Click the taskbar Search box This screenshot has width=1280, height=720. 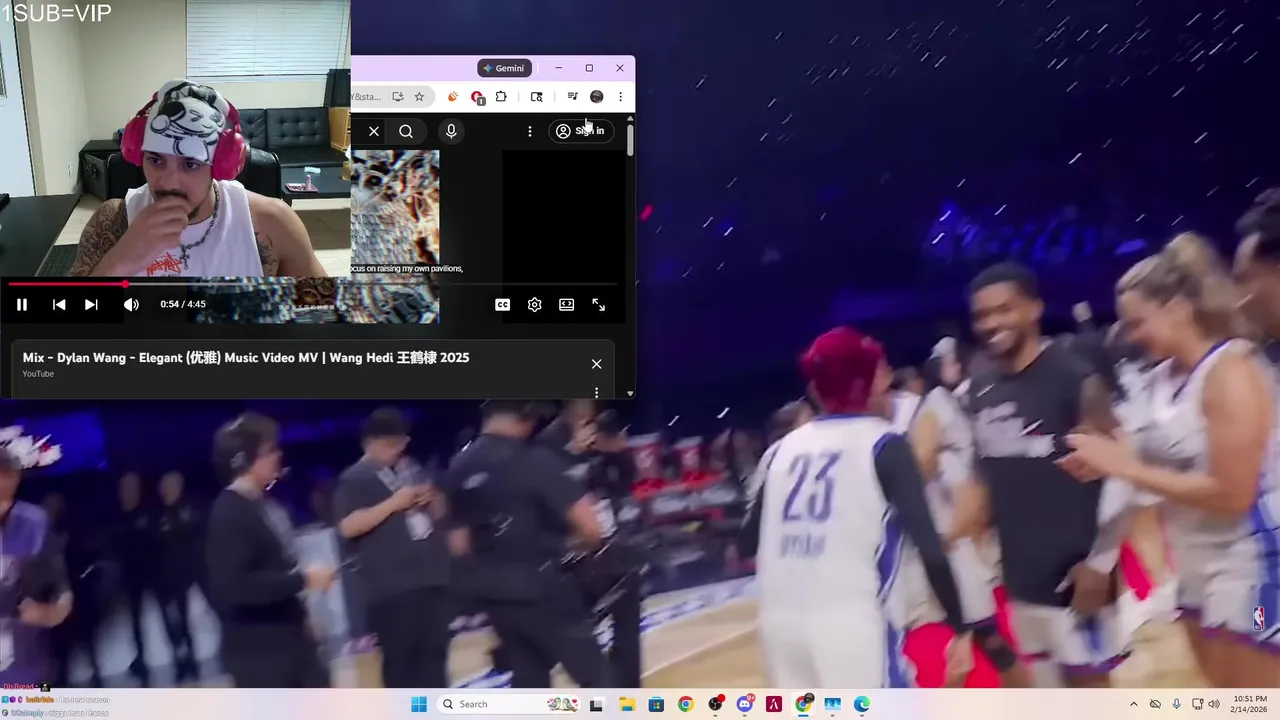point(509,704)
